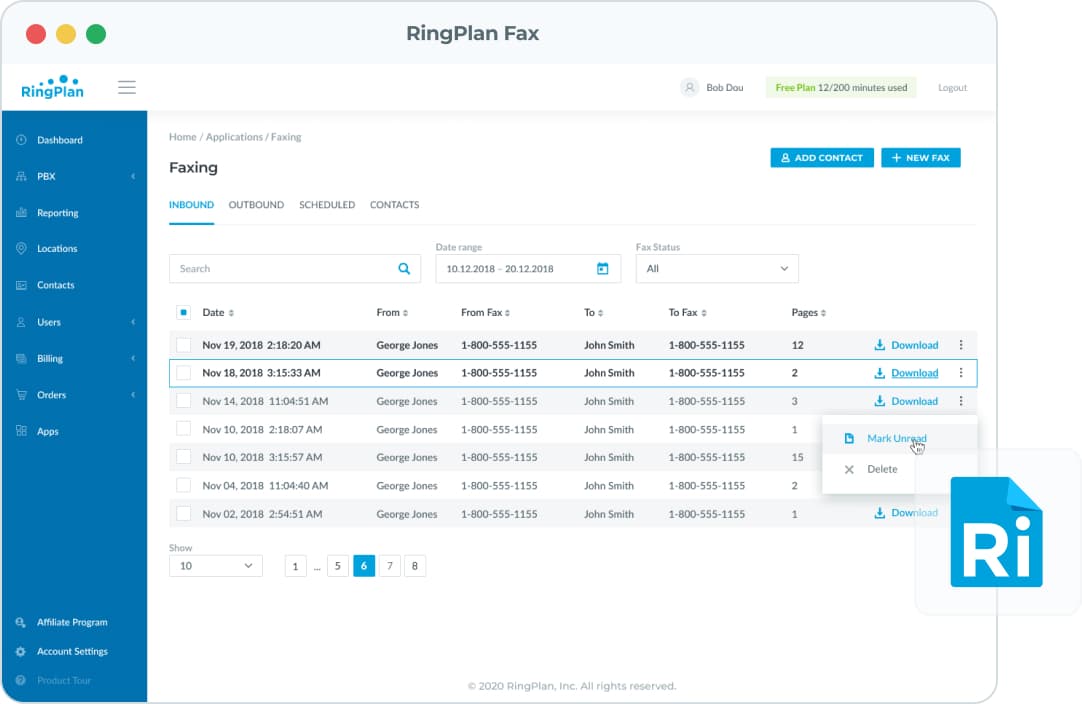Click the date range field 10.12.2018 – 20.12.2018
Screen dimensions: 1082x704
[528, 268]
